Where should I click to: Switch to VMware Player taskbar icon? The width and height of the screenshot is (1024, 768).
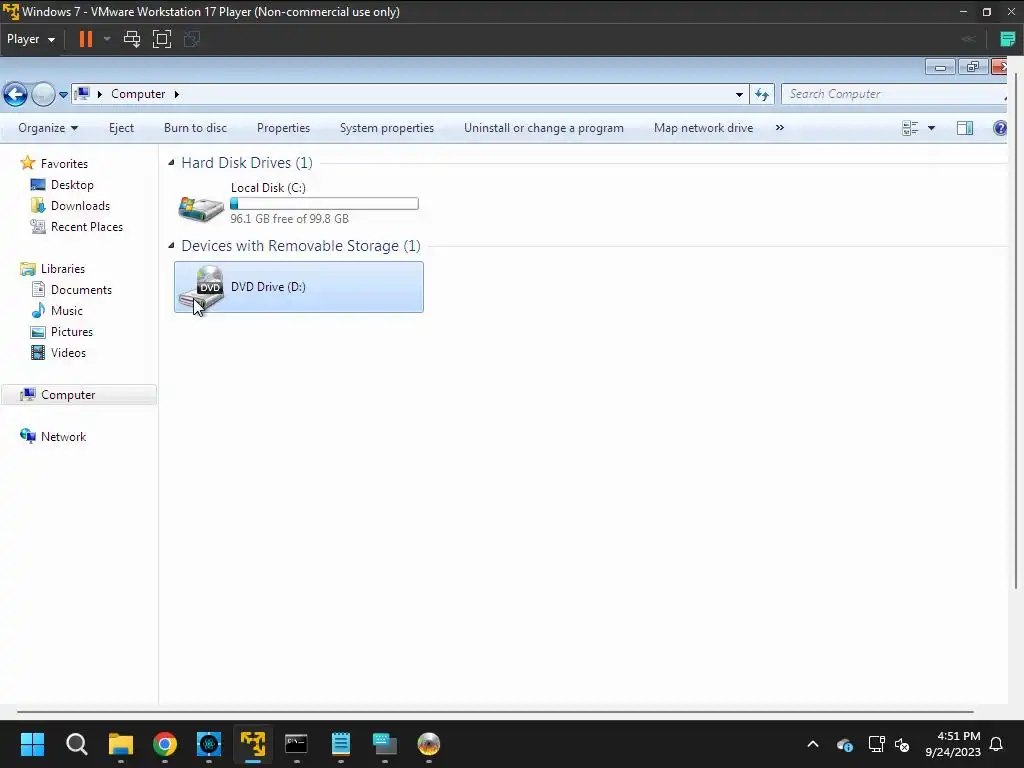click(253, 744)
